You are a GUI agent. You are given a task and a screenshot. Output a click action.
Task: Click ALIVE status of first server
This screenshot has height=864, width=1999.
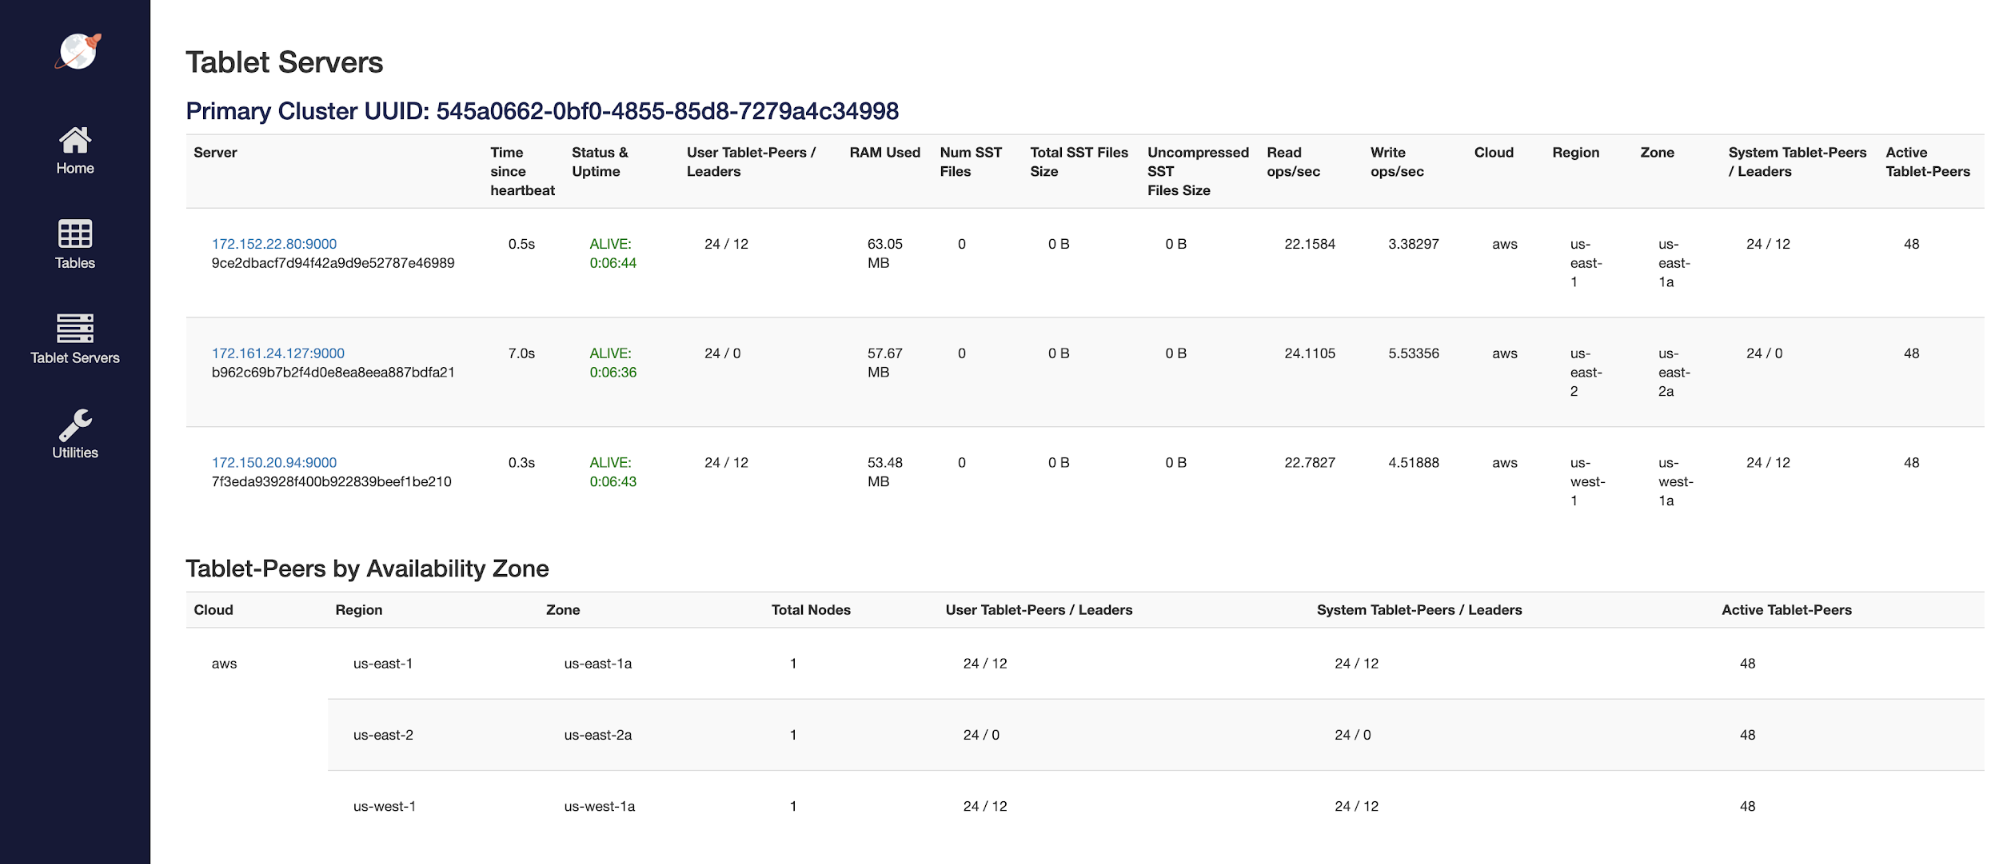[x=610, y=244]
